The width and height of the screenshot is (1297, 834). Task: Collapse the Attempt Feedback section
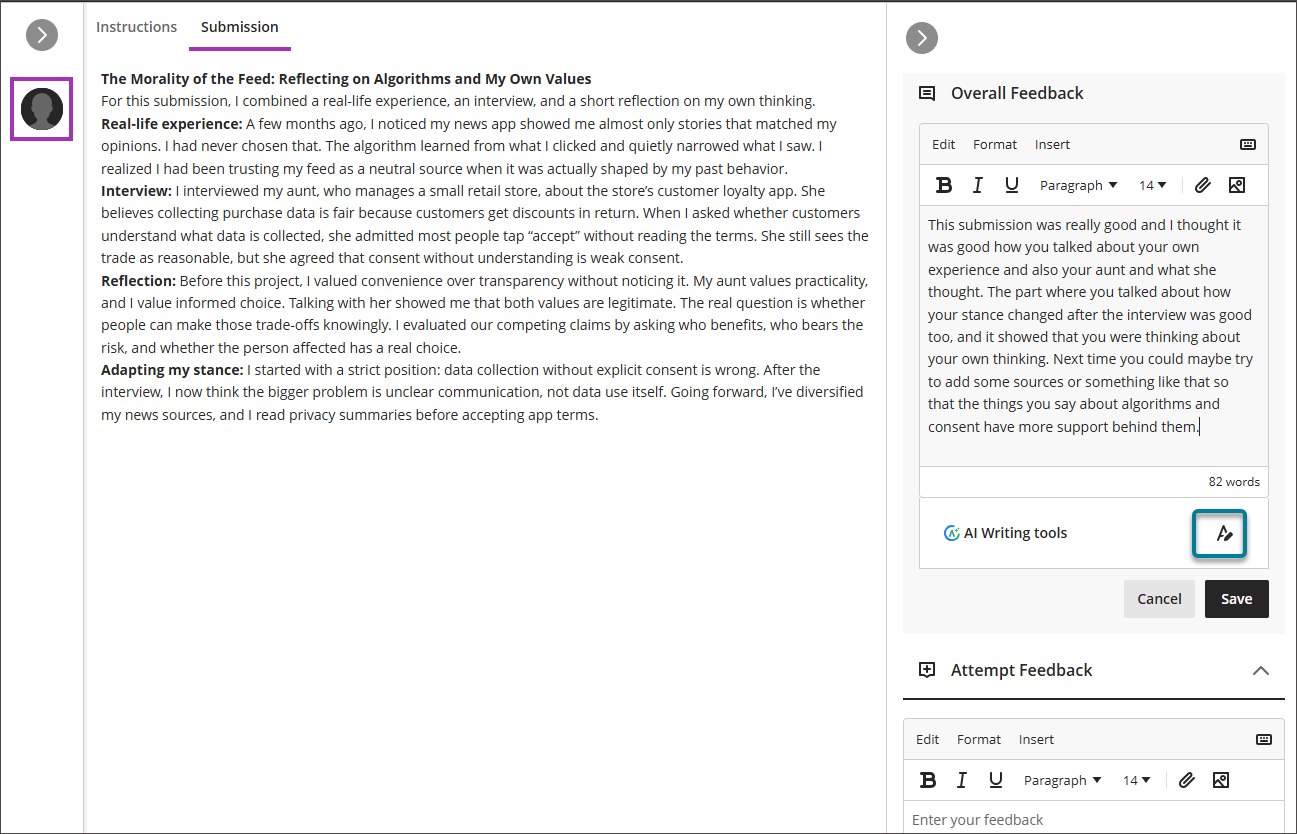[1261, 670]
